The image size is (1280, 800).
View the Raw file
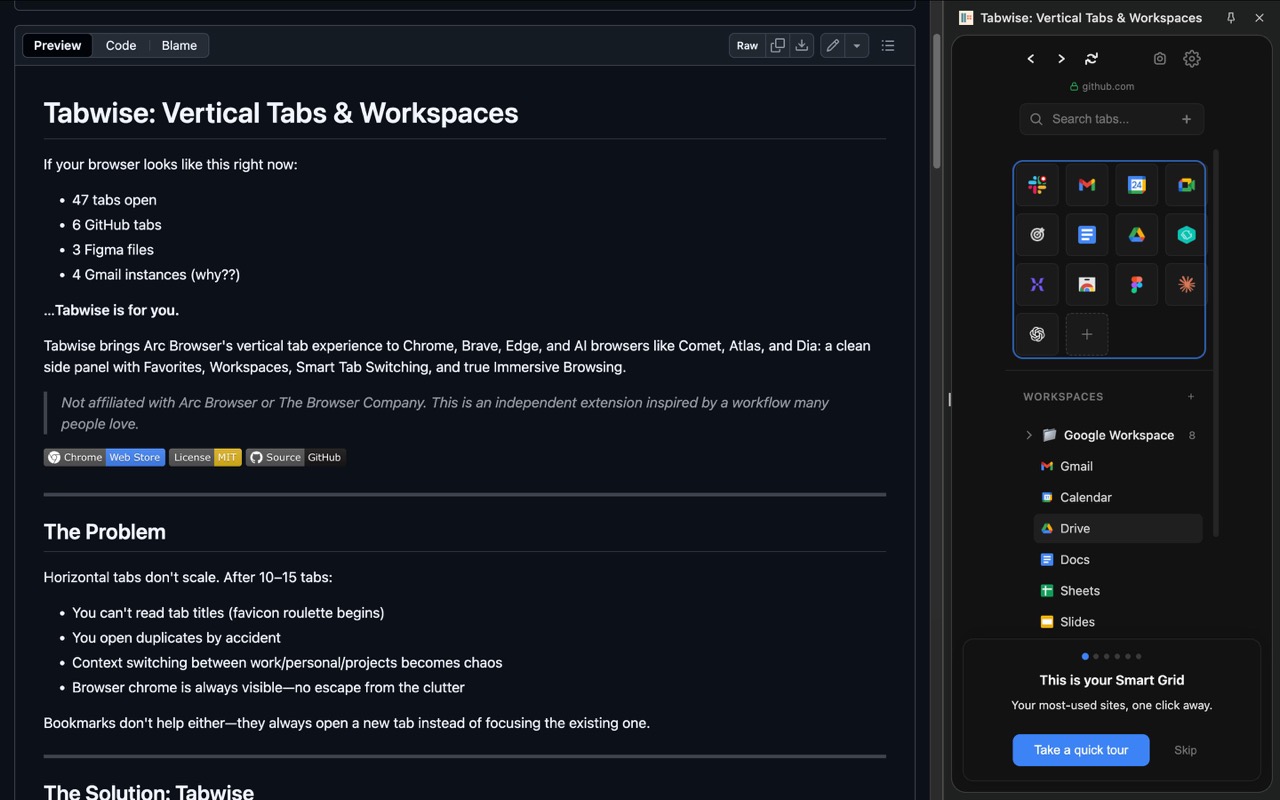click(747, 45)
